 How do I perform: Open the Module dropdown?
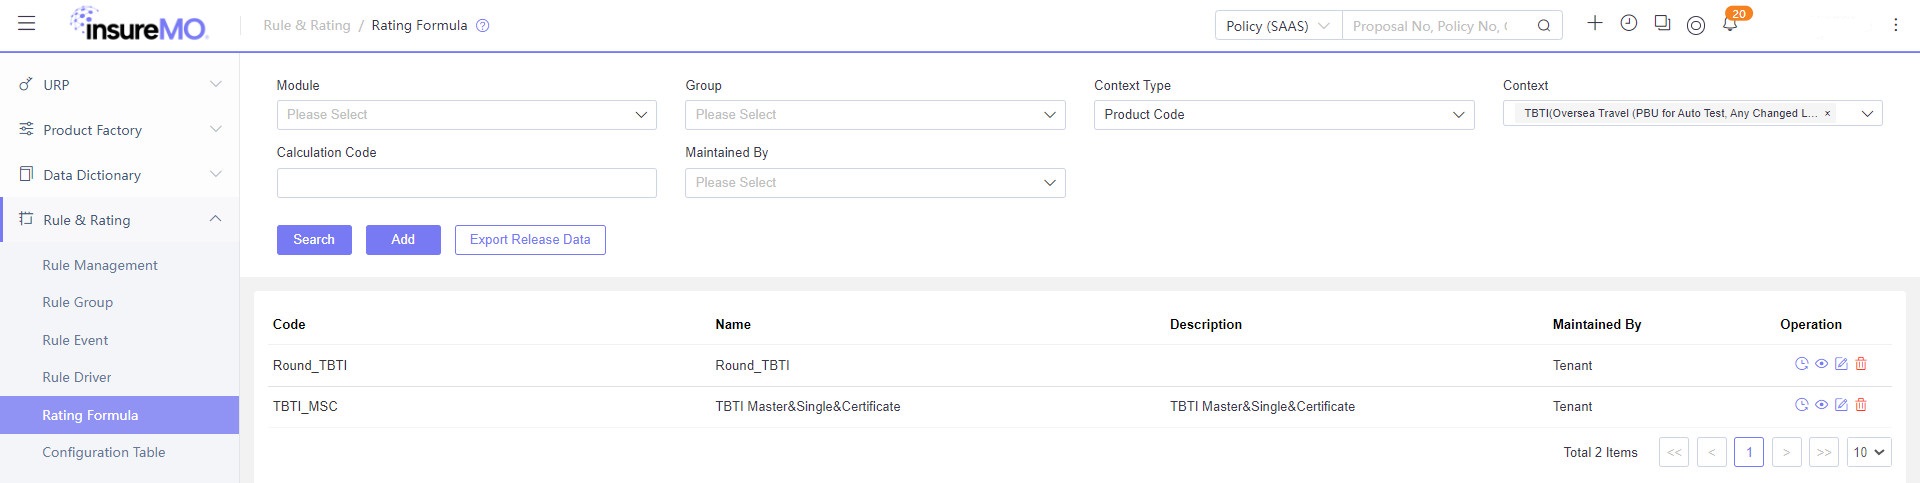click(x=466, y=115)
